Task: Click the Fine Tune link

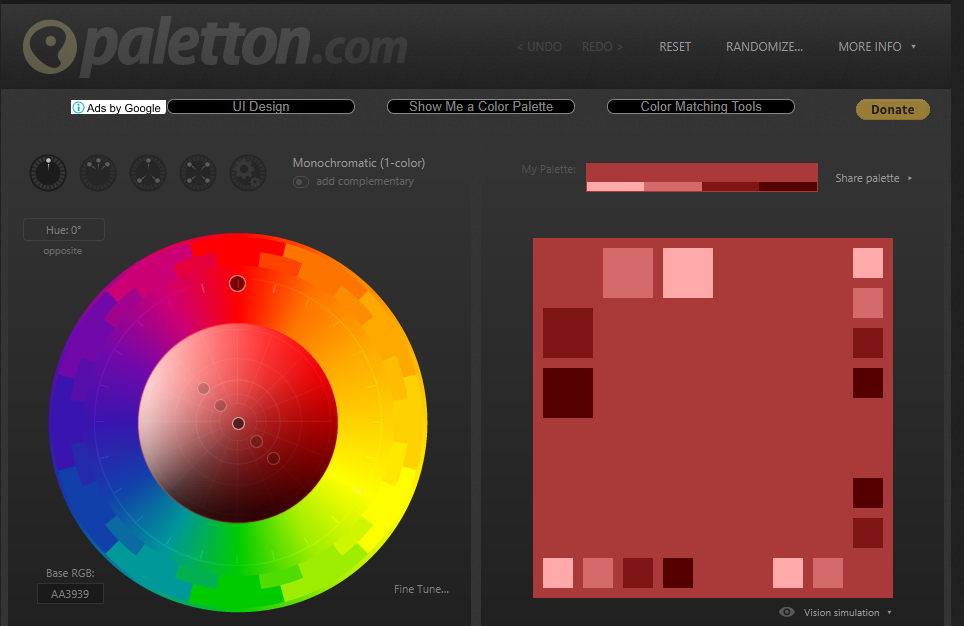Action: point(421,589)
